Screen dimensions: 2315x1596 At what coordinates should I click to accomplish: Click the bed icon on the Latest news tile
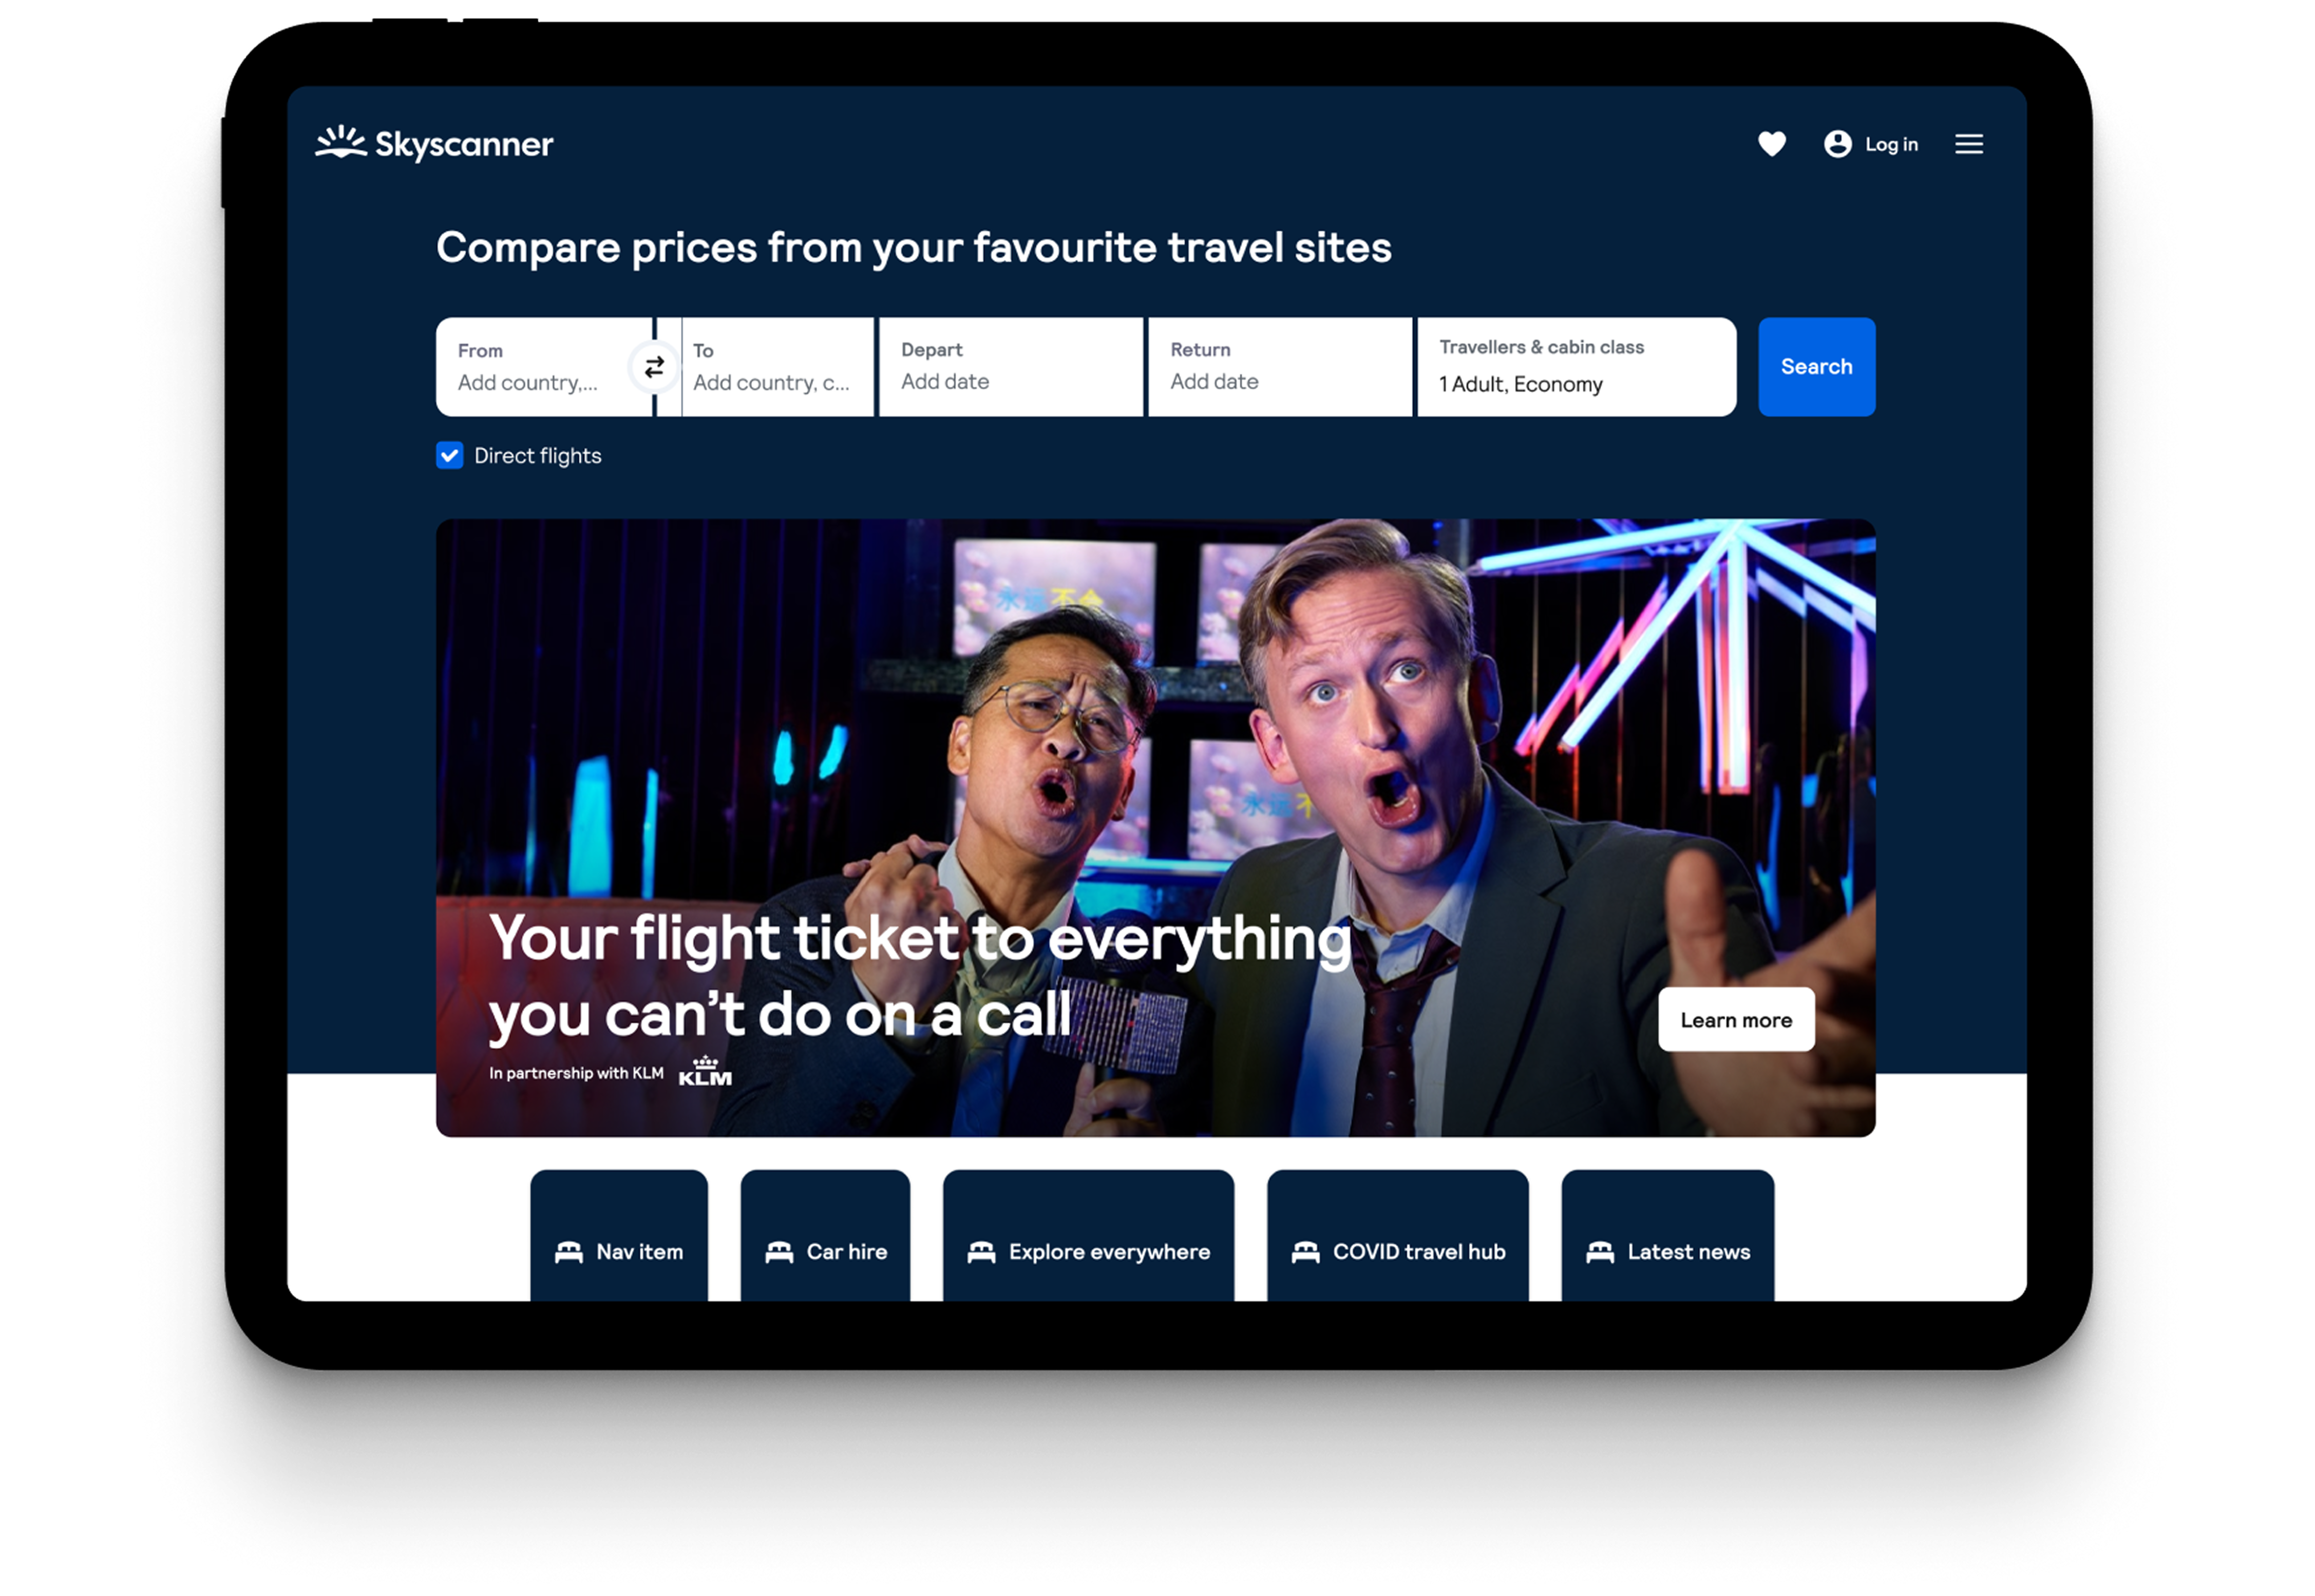(x=1599, y=1252)
